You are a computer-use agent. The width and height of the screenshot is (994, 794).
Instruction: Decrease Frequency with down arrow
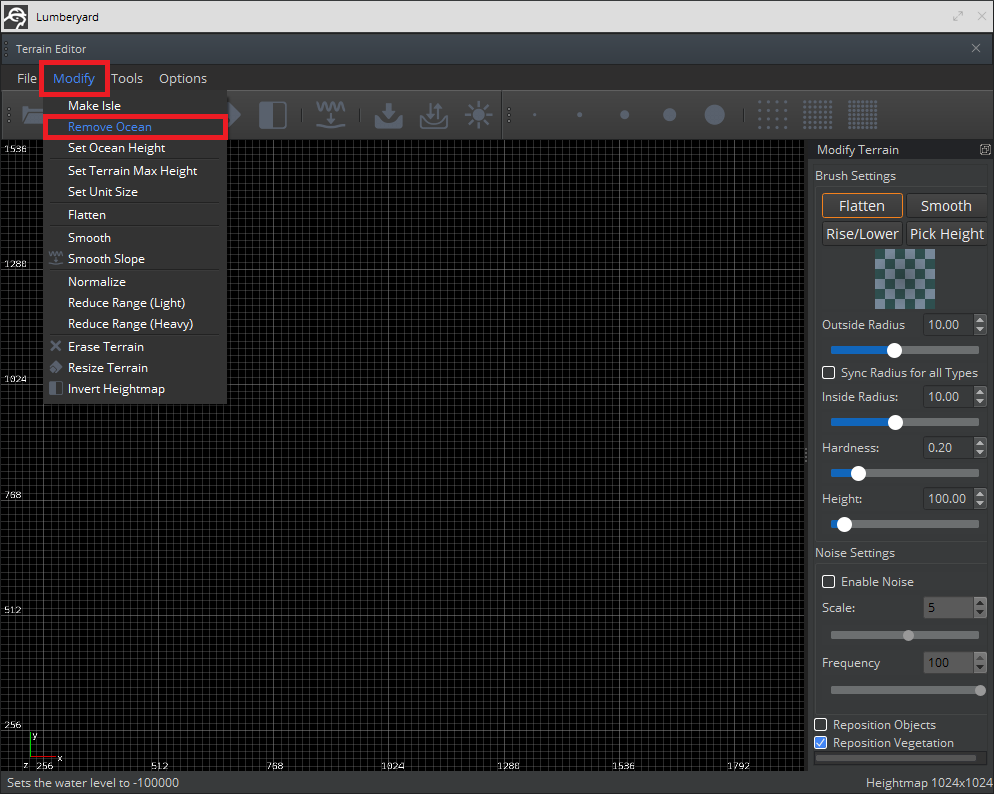pos(980,669)
